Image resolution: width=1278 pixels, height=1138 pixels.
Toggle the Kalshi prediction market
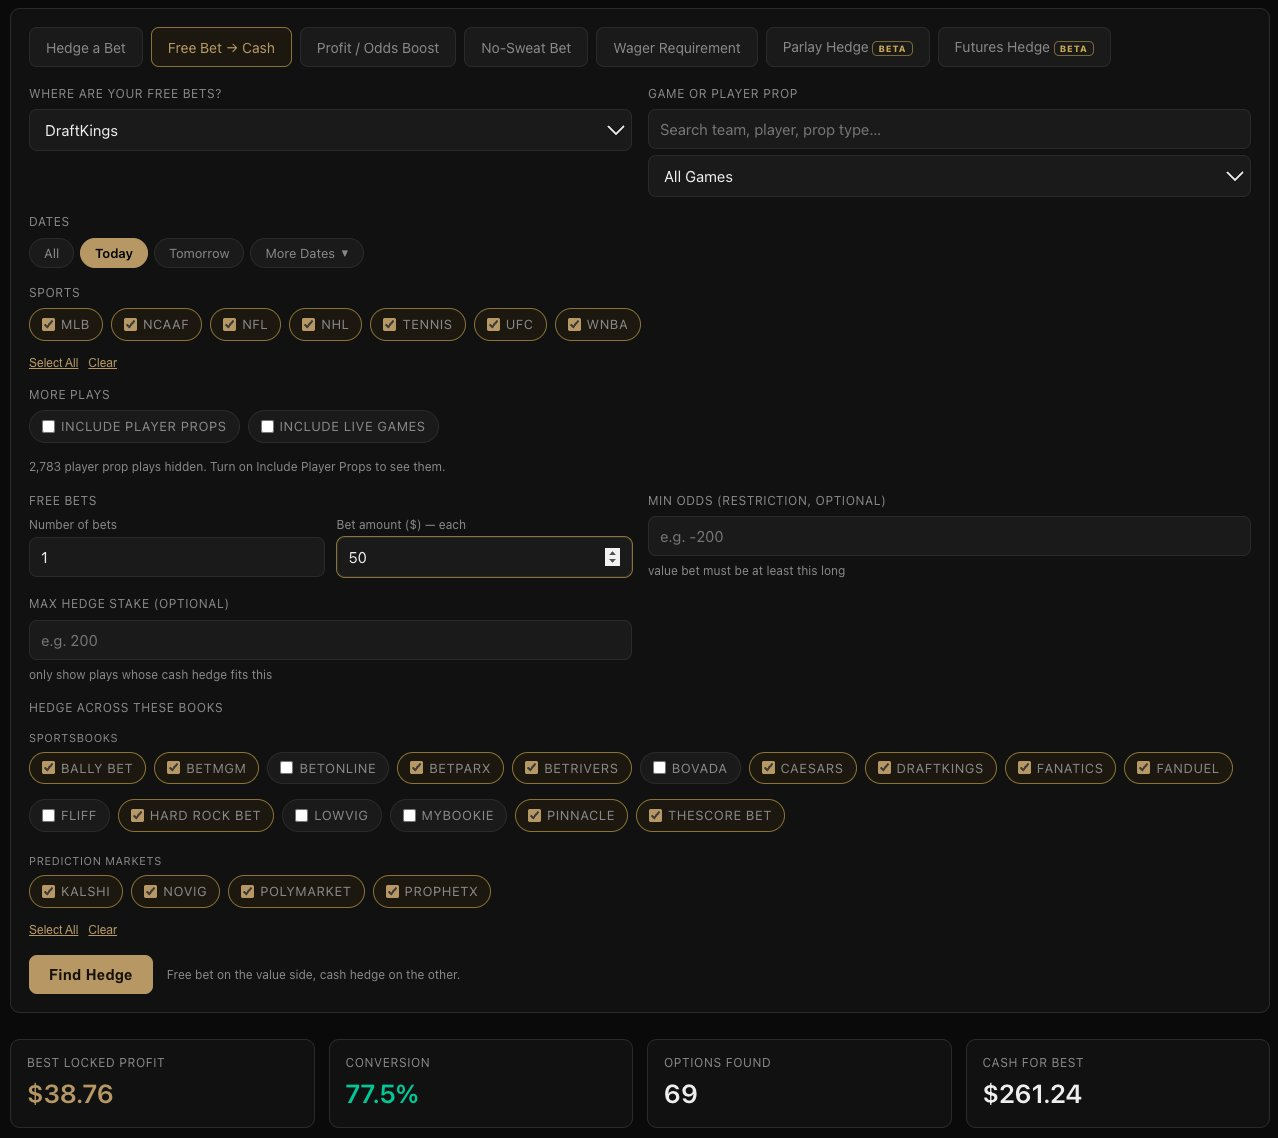coord(48,891)
